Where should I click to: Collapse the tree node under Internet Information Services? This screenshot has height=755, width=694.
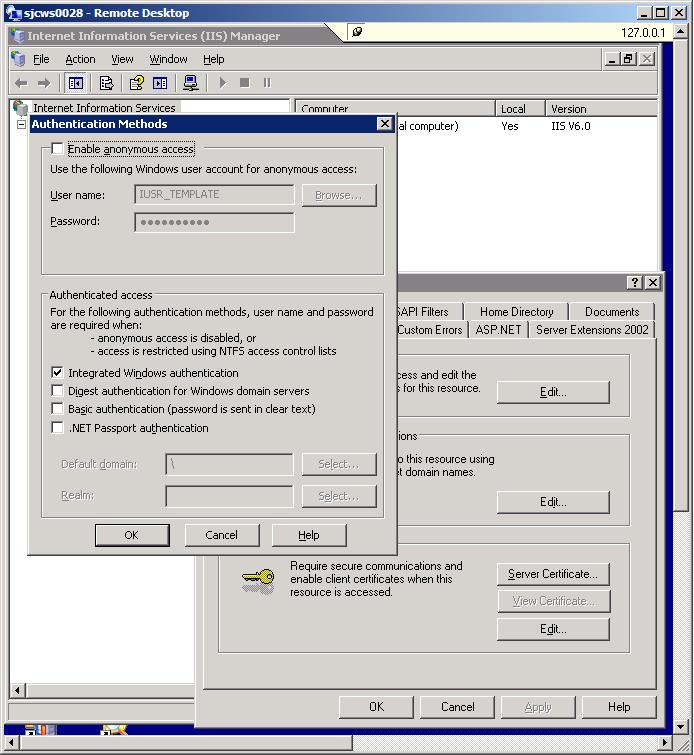pos(21,124)
